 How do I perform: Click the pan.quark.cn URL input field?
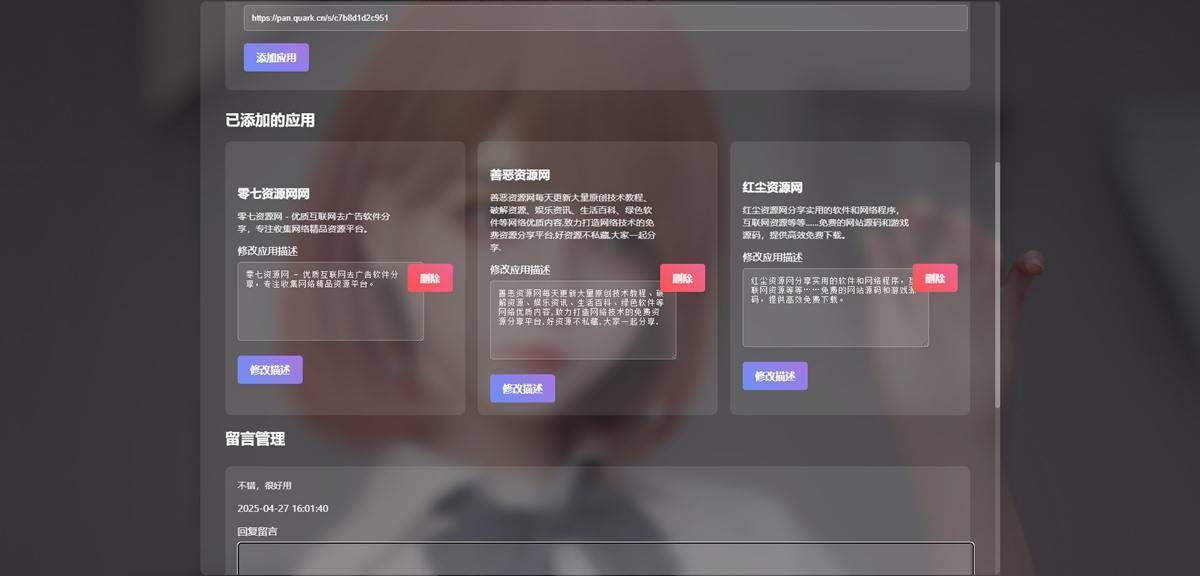[605, 18]
